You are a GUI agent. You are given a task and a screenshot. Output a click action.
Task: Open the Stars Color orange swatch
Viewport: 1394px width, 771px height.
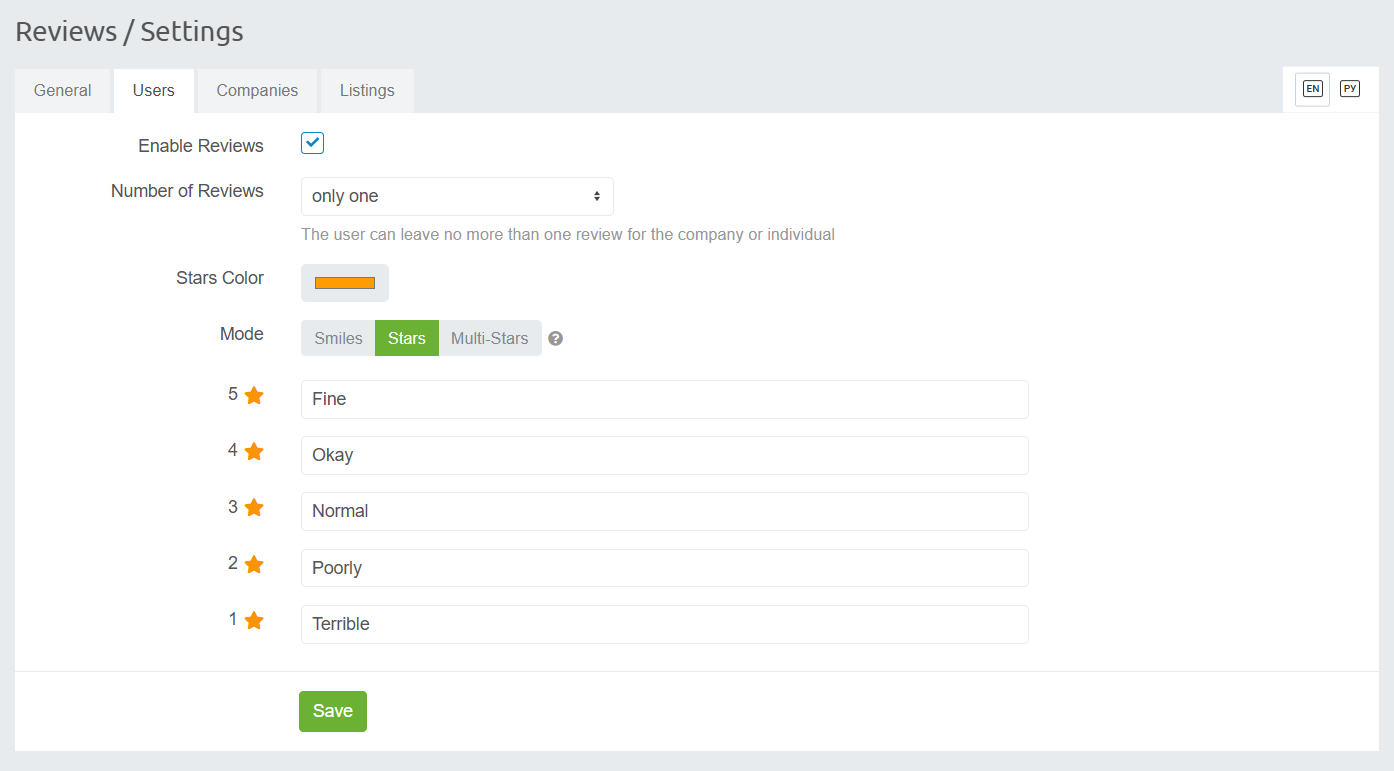(345, 283)
